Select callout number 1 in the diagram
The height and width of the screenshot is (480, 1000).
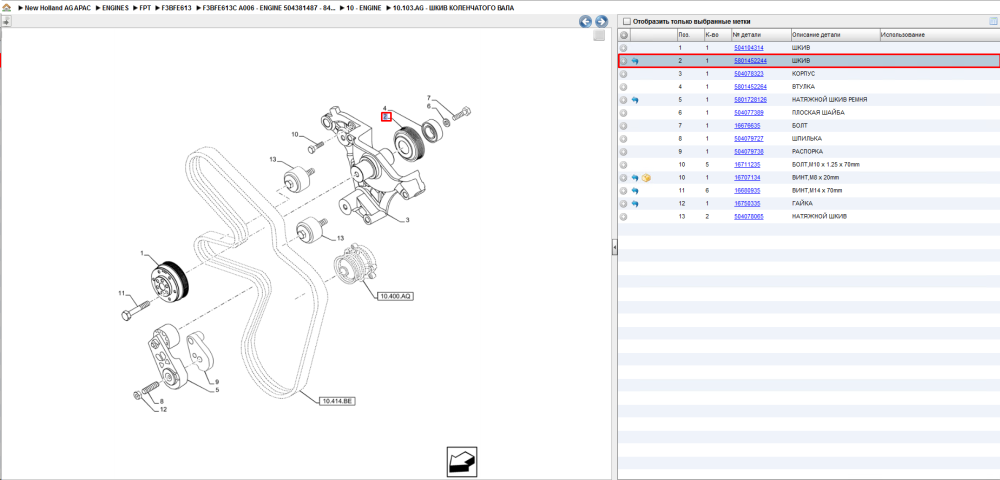click(142, 254)
